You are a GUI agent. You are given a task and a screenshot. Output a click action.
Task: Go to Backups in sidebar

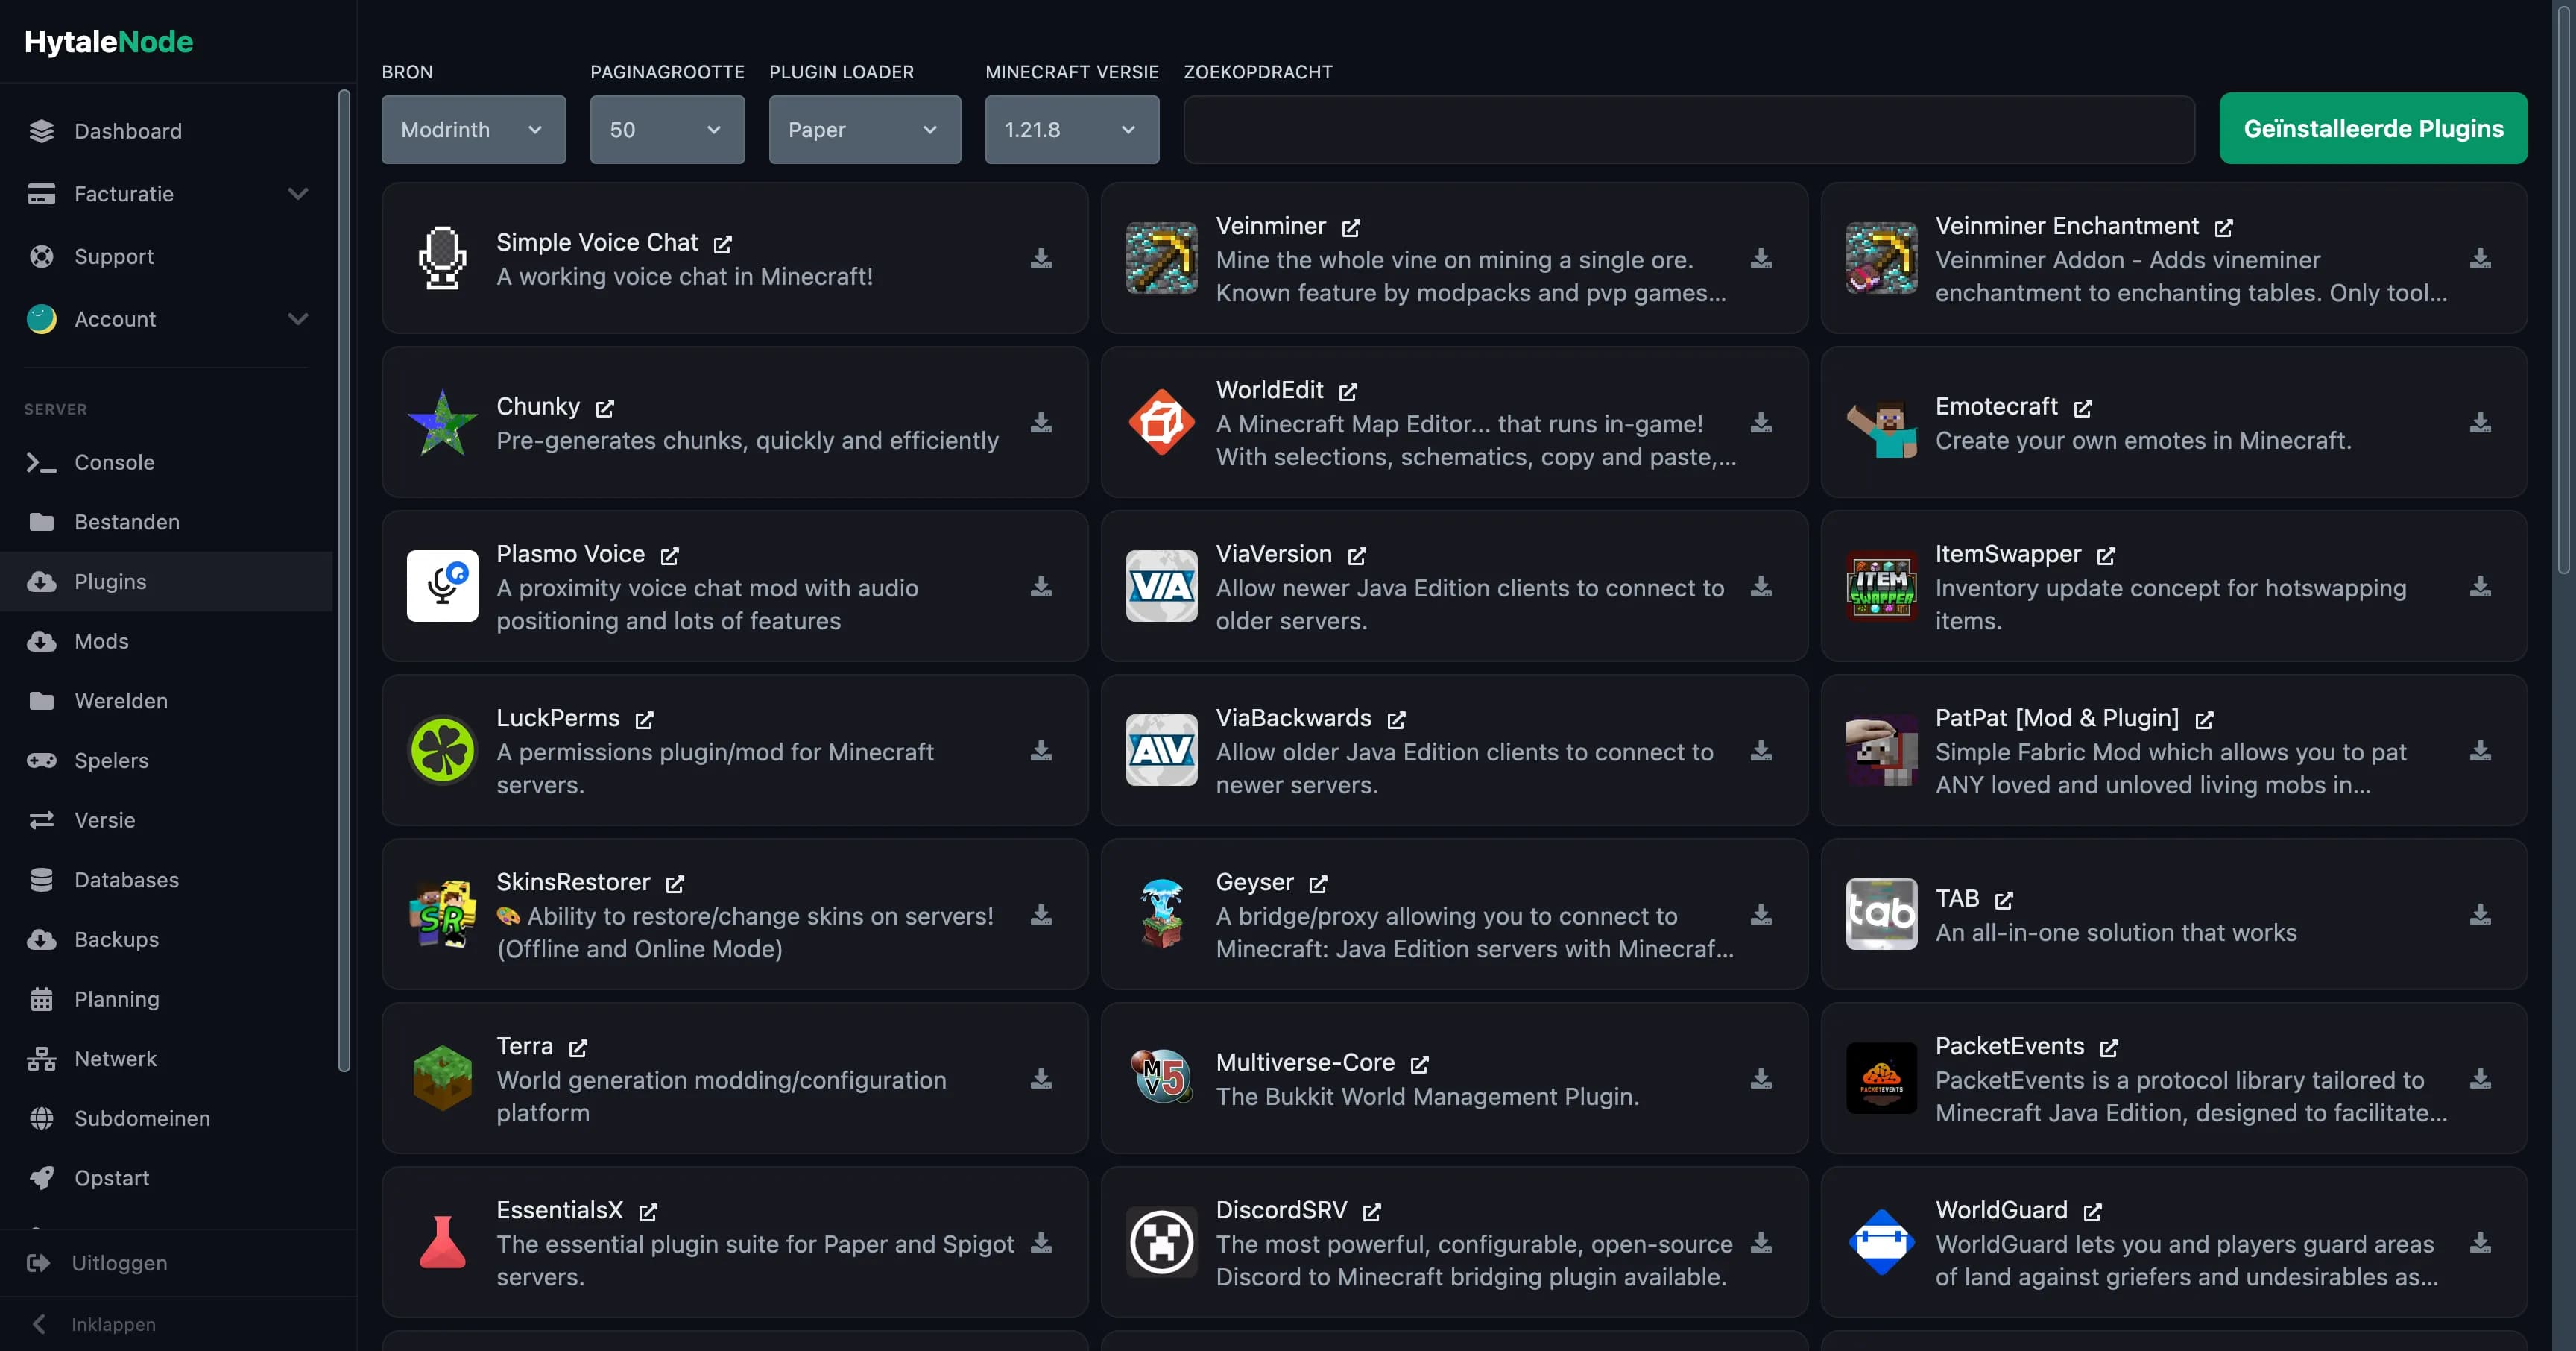pos(116,939)
